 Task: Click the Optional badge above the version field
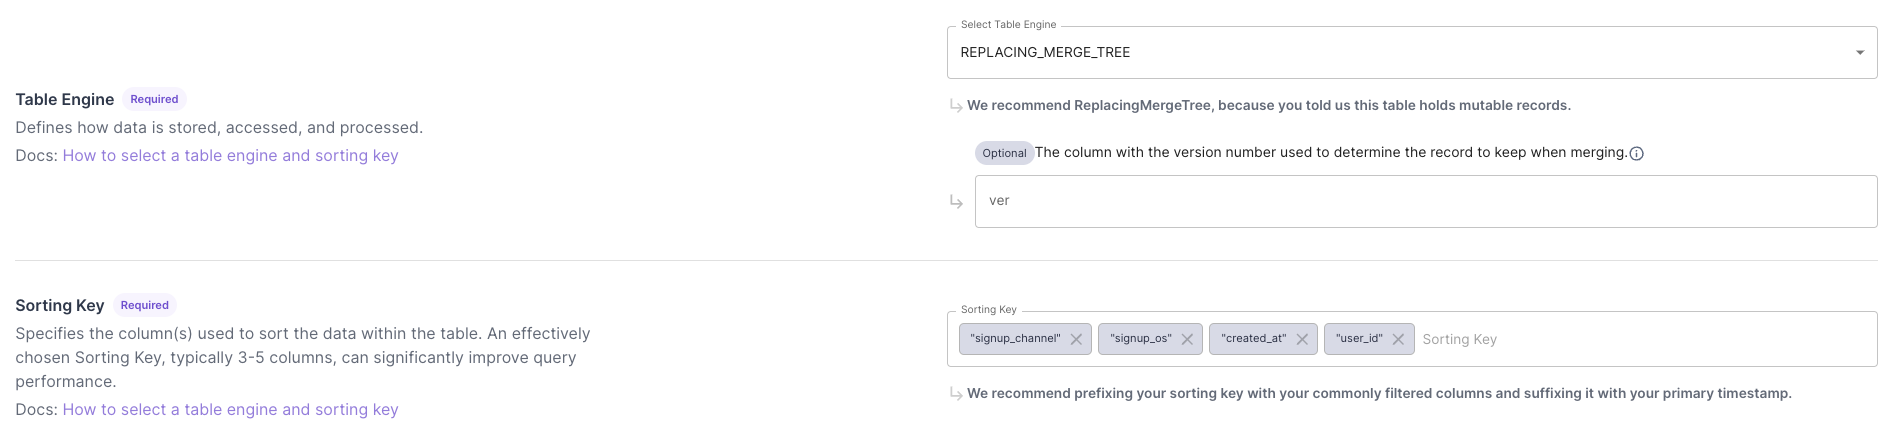1004,153
